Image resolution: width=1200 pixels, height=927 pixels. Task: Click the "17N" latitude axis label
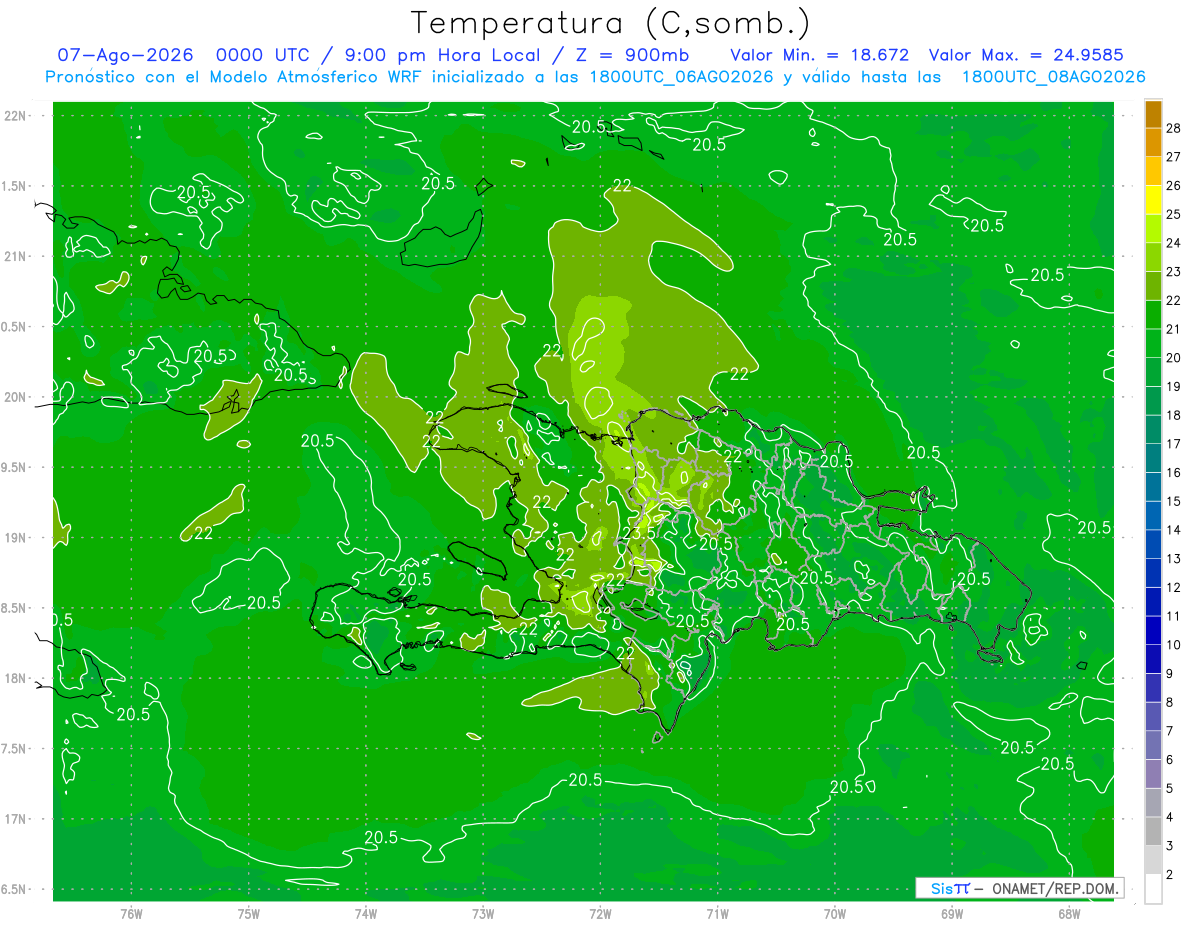tap(17, 819)
